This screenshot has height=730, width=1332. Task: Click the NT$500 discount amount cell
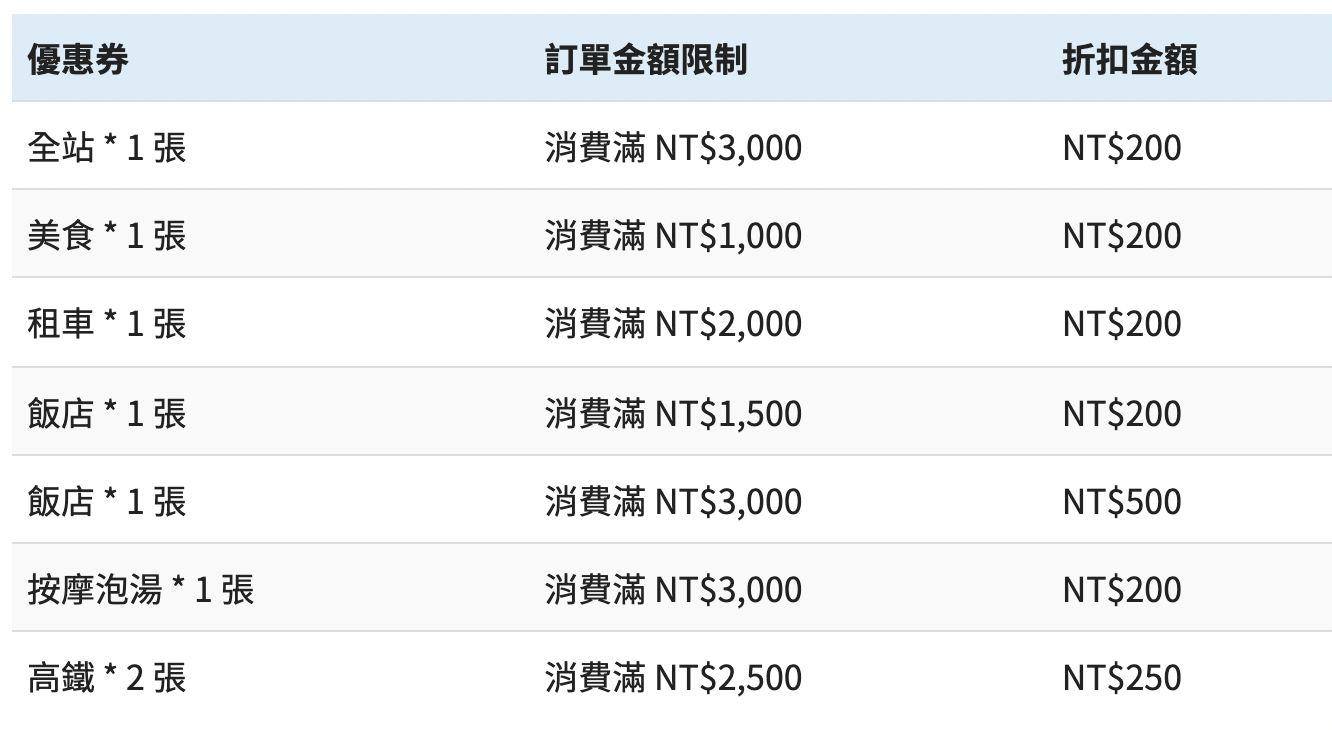1122,501
